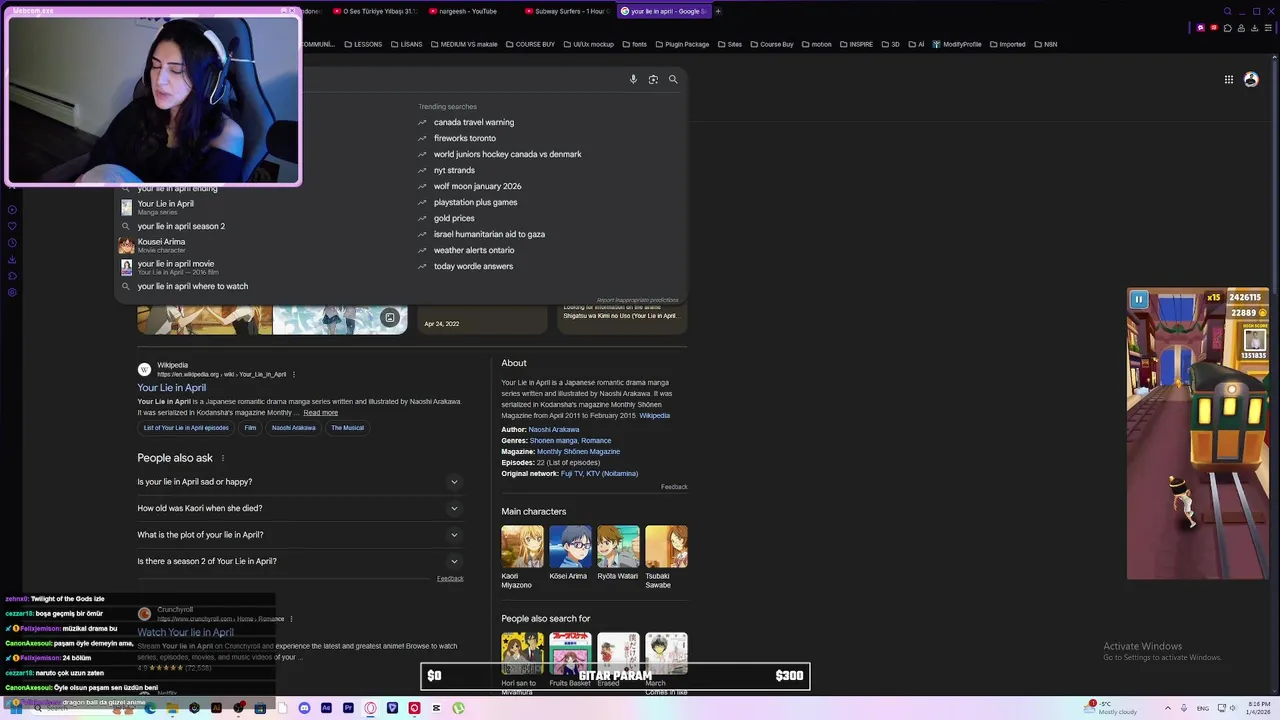Screen dimensions: 1280x720
Task: Click the Feedback link under About panel
Action: (674, 487)
